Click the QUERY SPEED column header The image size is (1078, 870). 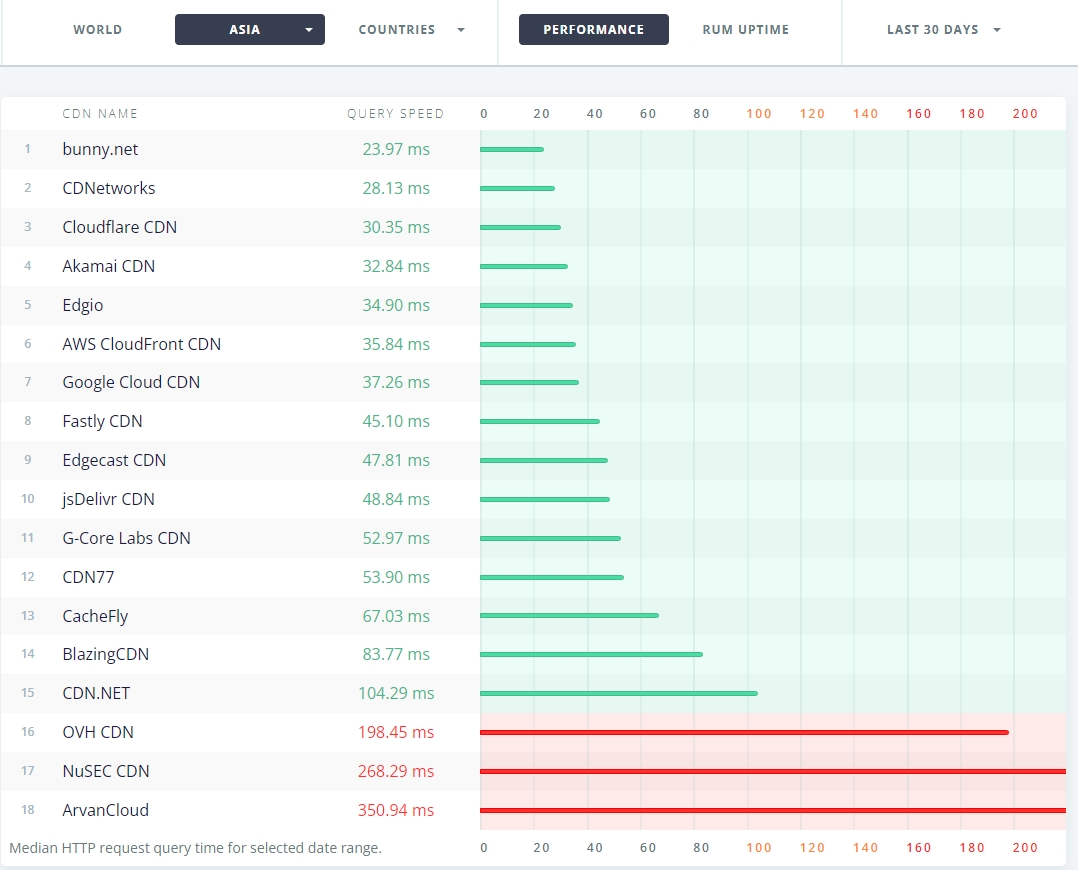click(395, 113)
